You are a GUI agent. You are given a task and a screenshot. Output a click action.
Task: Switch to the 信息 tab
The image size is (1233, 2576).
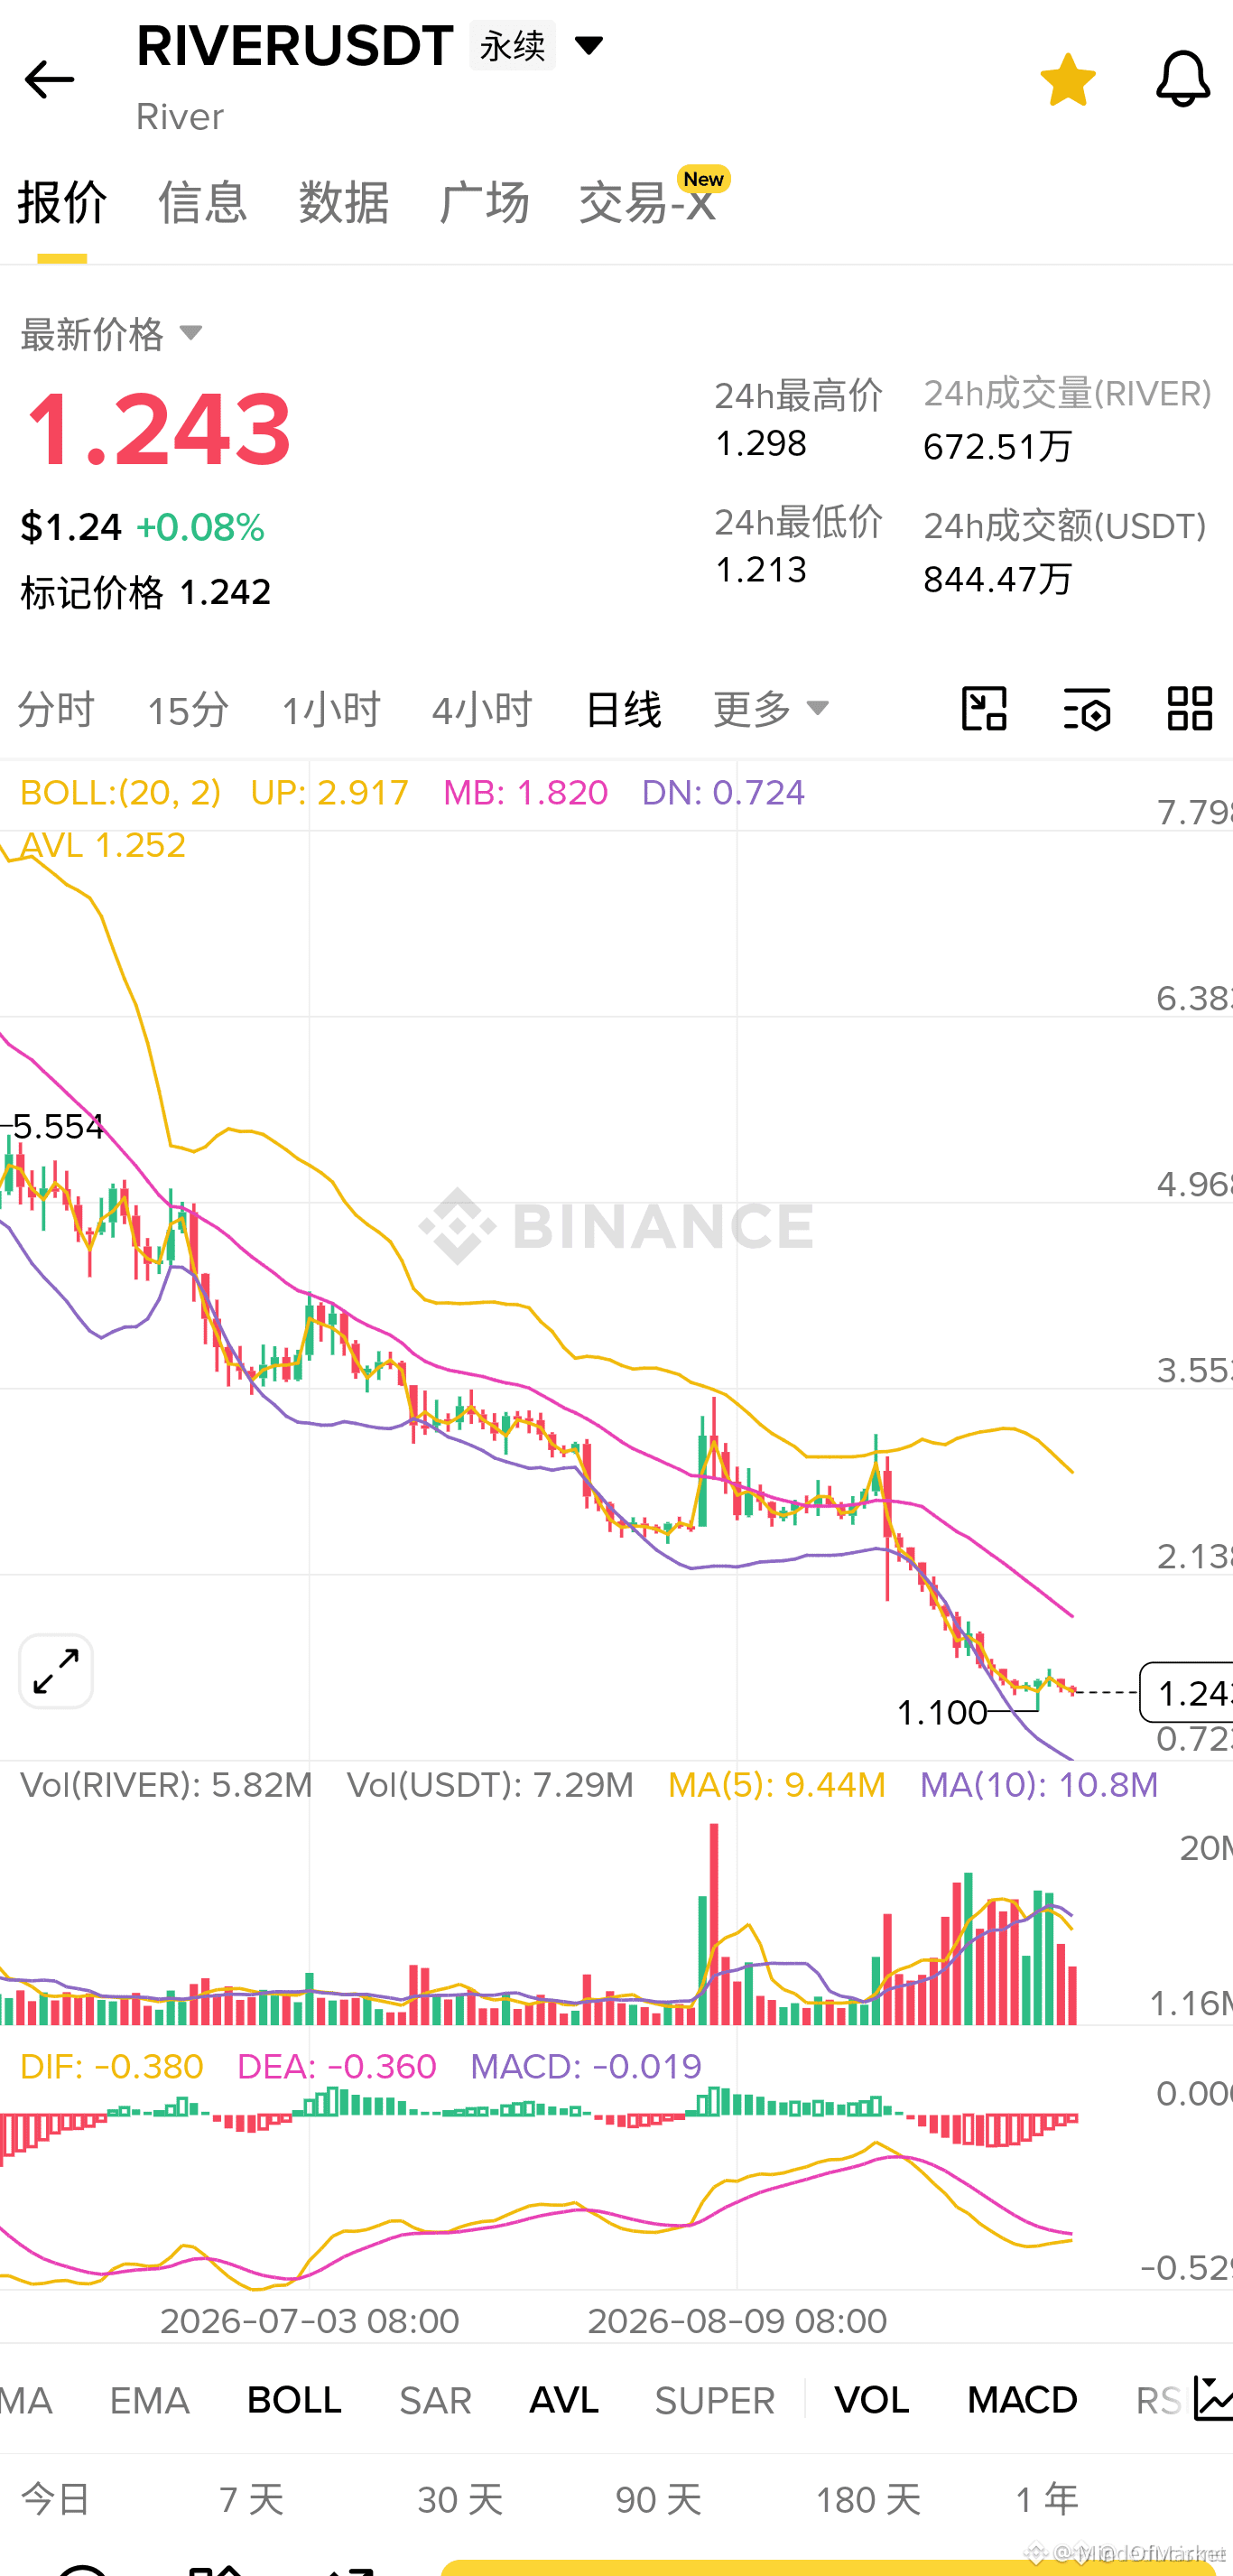[203, 202]
